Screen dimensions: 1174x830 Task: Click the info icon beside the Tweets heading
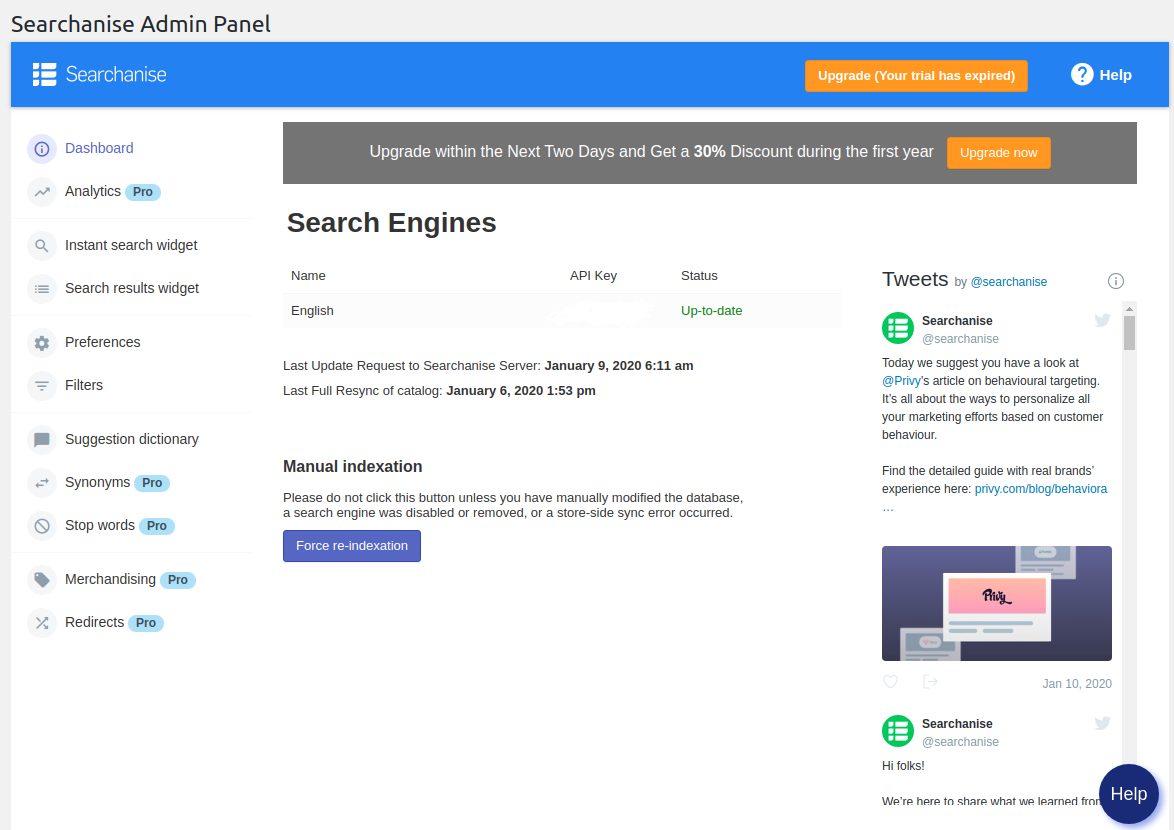[1115, 281]
